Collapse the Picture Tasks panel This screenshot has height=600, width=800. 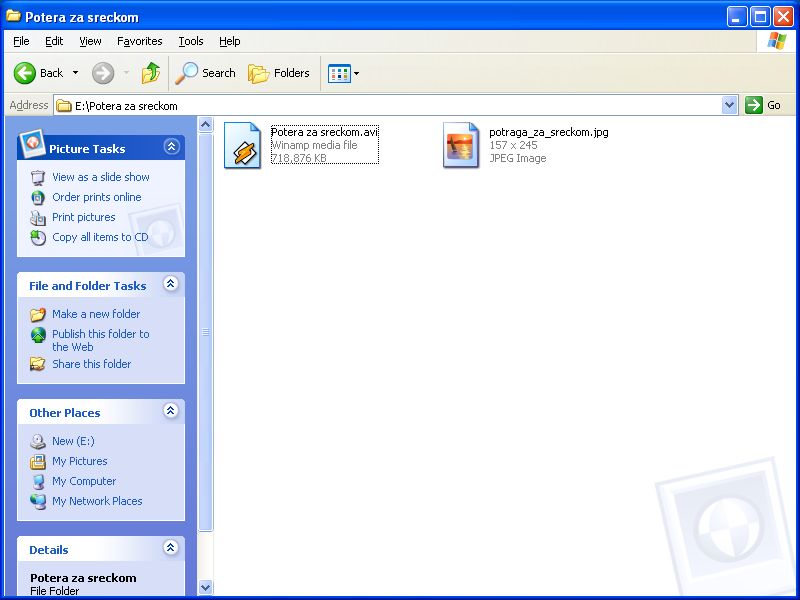tap(171, 147)
